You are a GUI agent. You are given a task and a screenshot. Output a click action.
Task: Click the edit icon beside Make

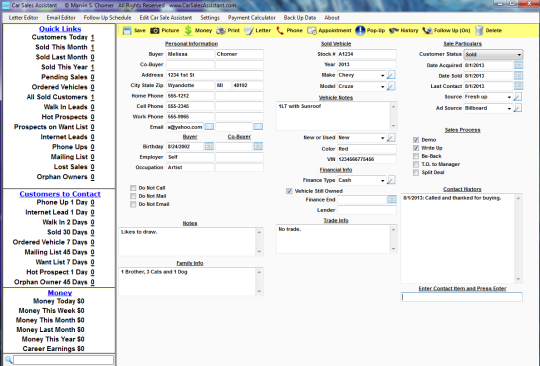click(391, 75)
